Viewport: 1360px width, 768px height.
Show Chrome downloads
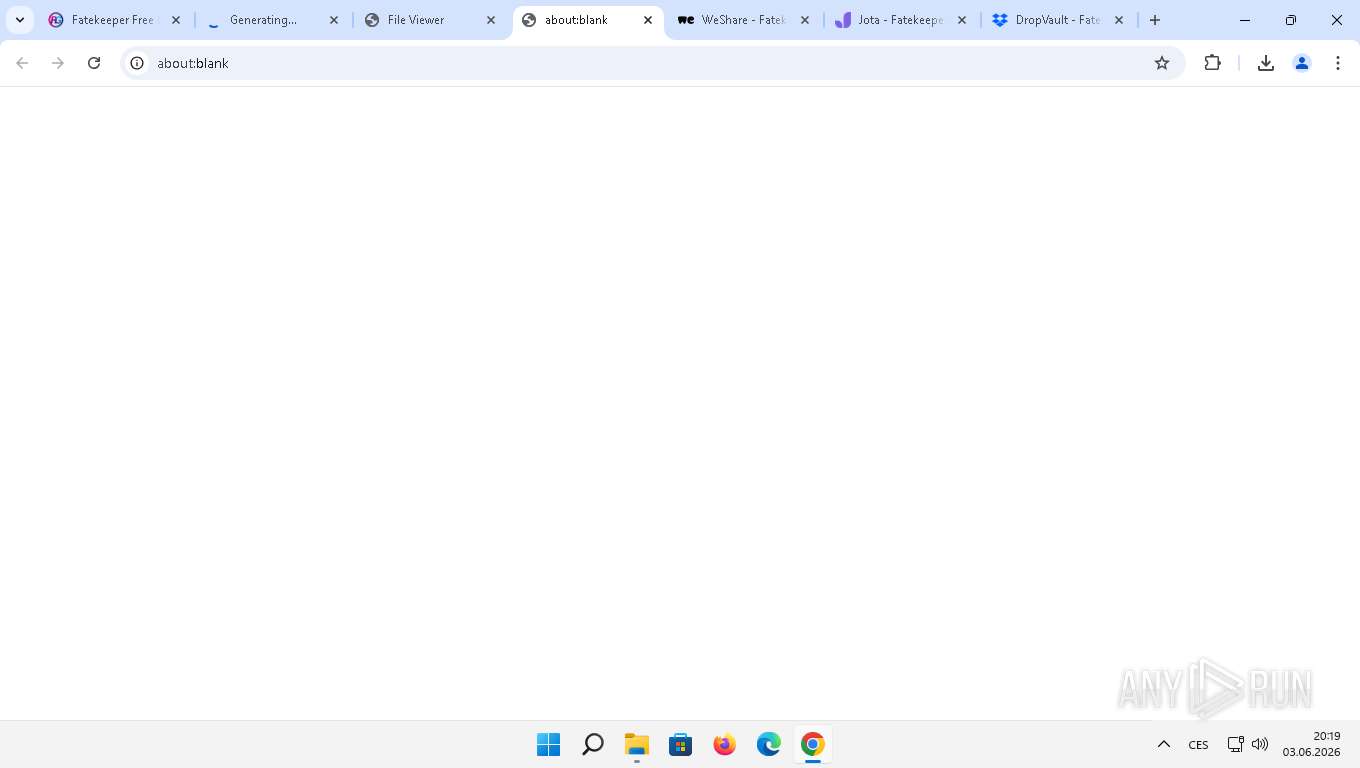coord(1266,63)
